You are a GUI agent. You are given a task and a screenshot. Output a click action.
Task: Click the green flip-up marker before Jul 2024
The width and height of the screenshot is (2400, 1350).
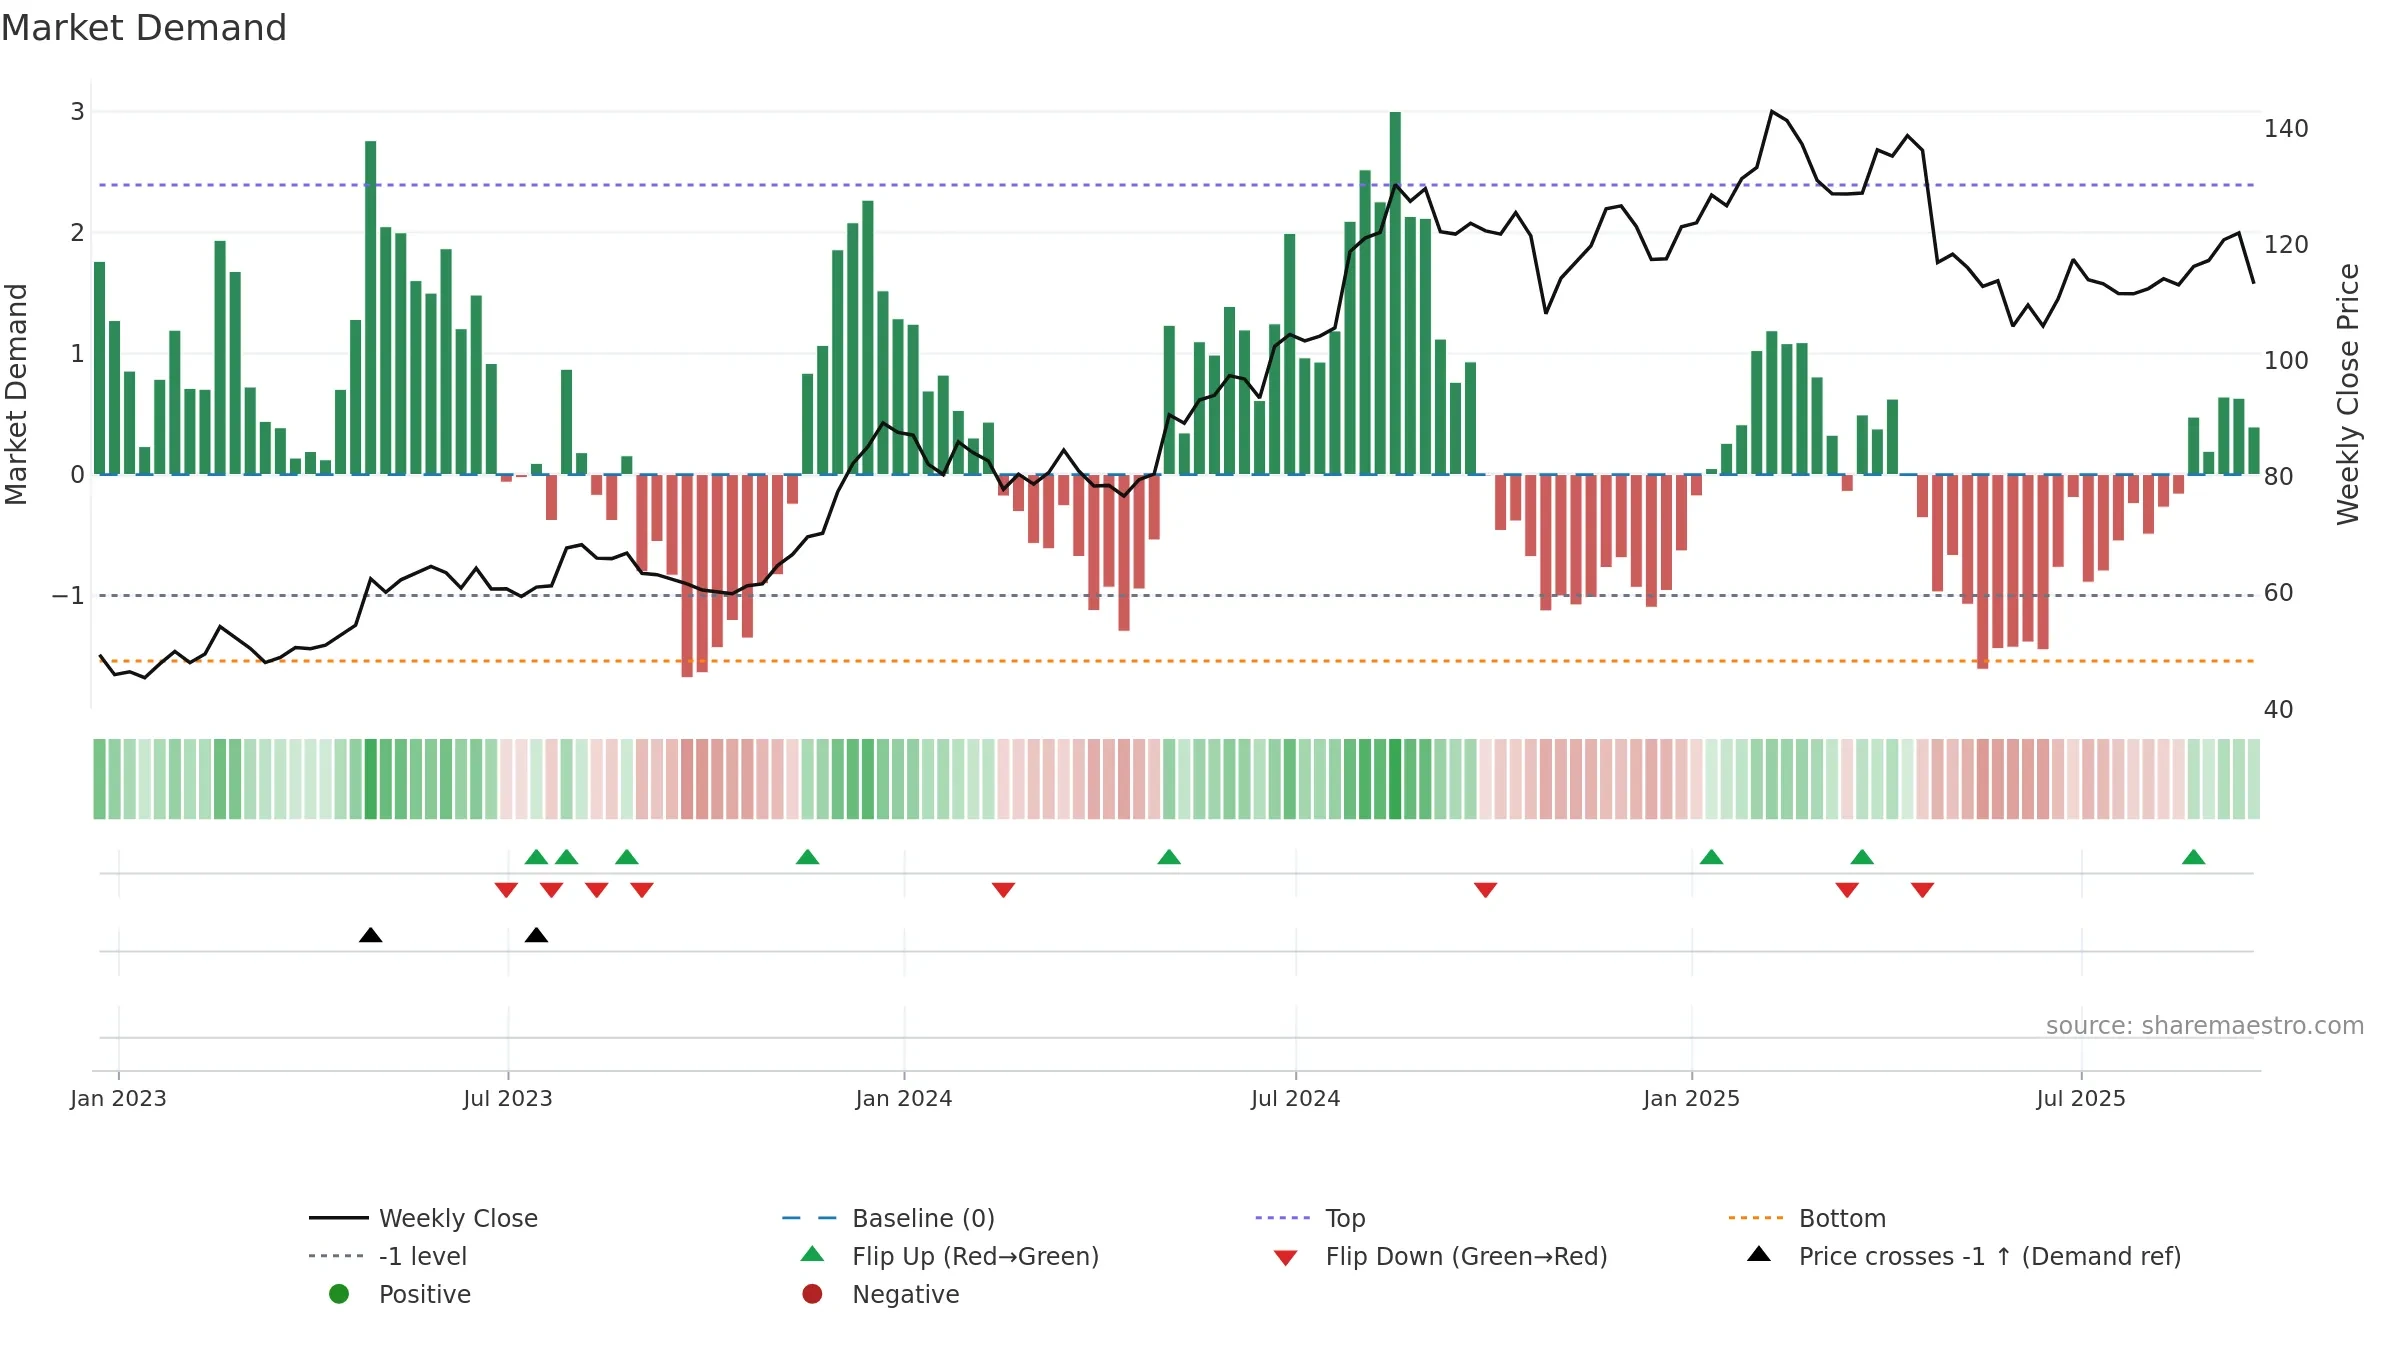(1168, 857)
